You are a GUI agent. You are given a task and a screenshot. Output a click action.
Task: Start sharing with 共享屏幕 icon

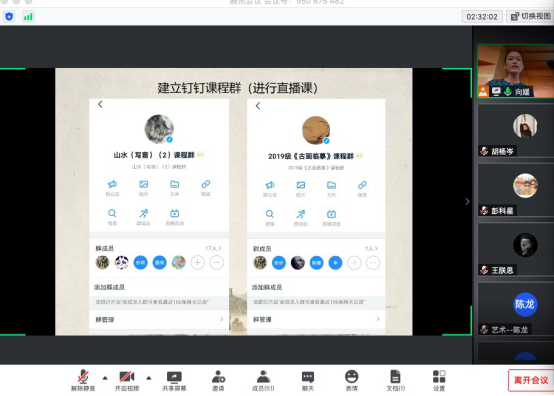coord(174,380)
